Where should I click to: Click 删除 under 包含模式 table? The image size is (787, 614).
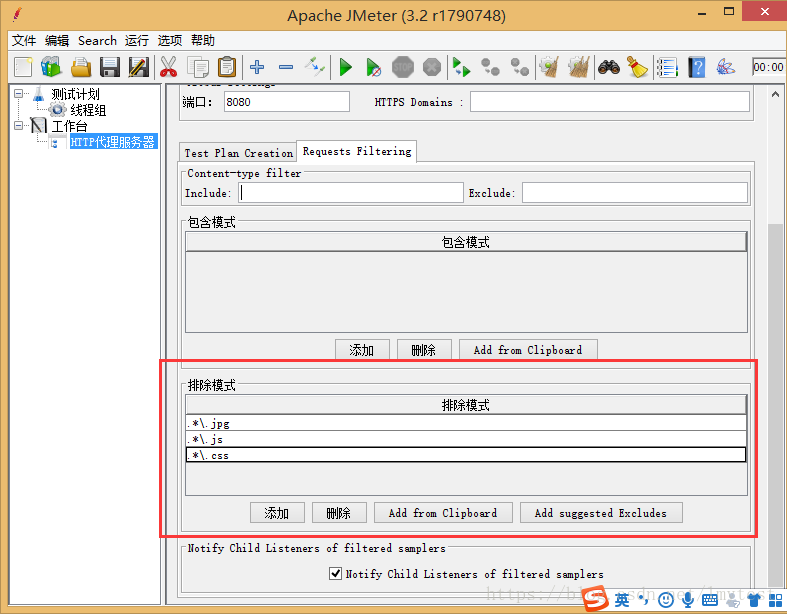pyautogui.click(x=424, y=350)
